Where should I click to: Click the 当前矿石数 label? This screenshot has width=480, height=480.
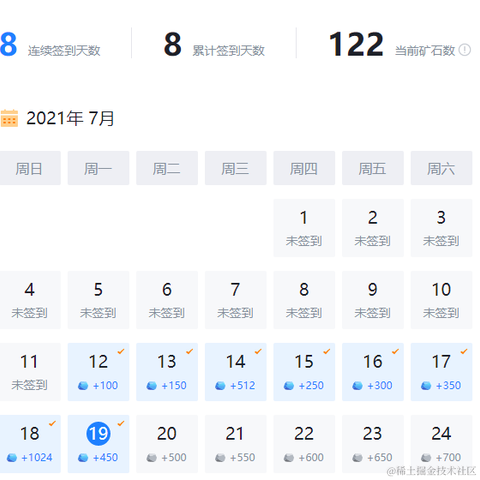point(425,51)
